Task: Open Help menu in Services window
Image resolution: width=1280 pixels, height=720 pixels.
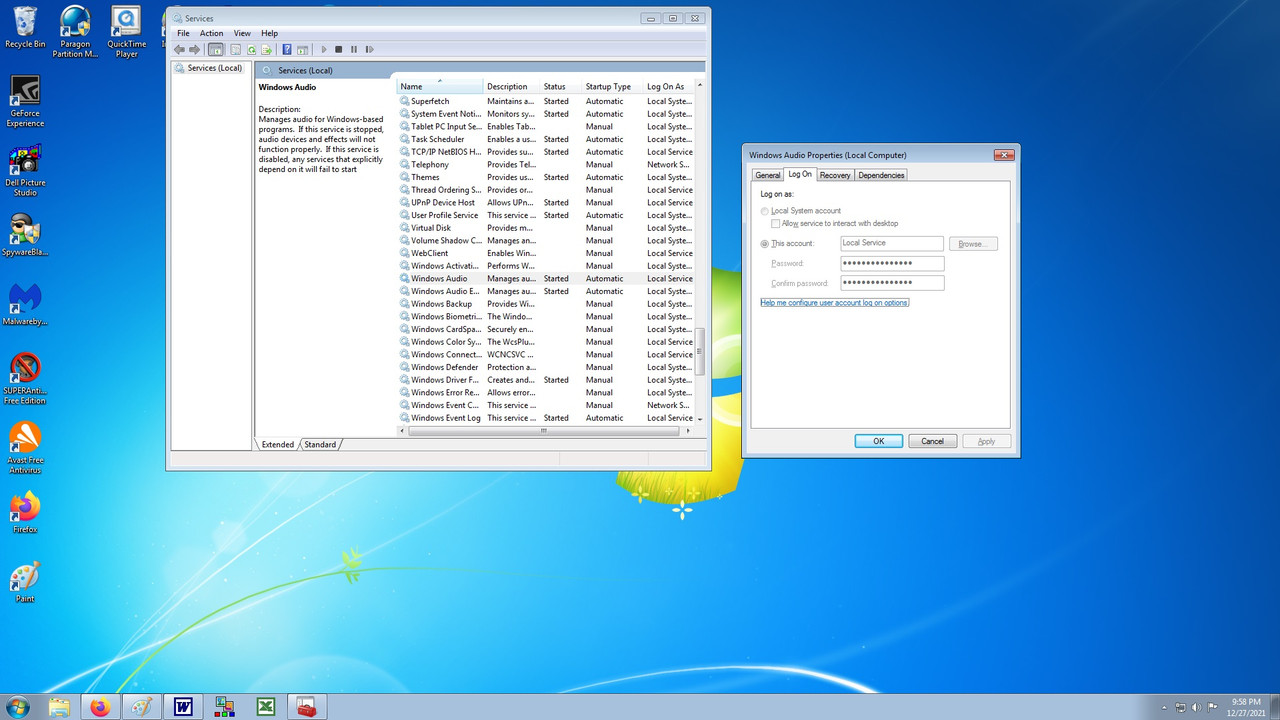Action: [x=269, y=33]
